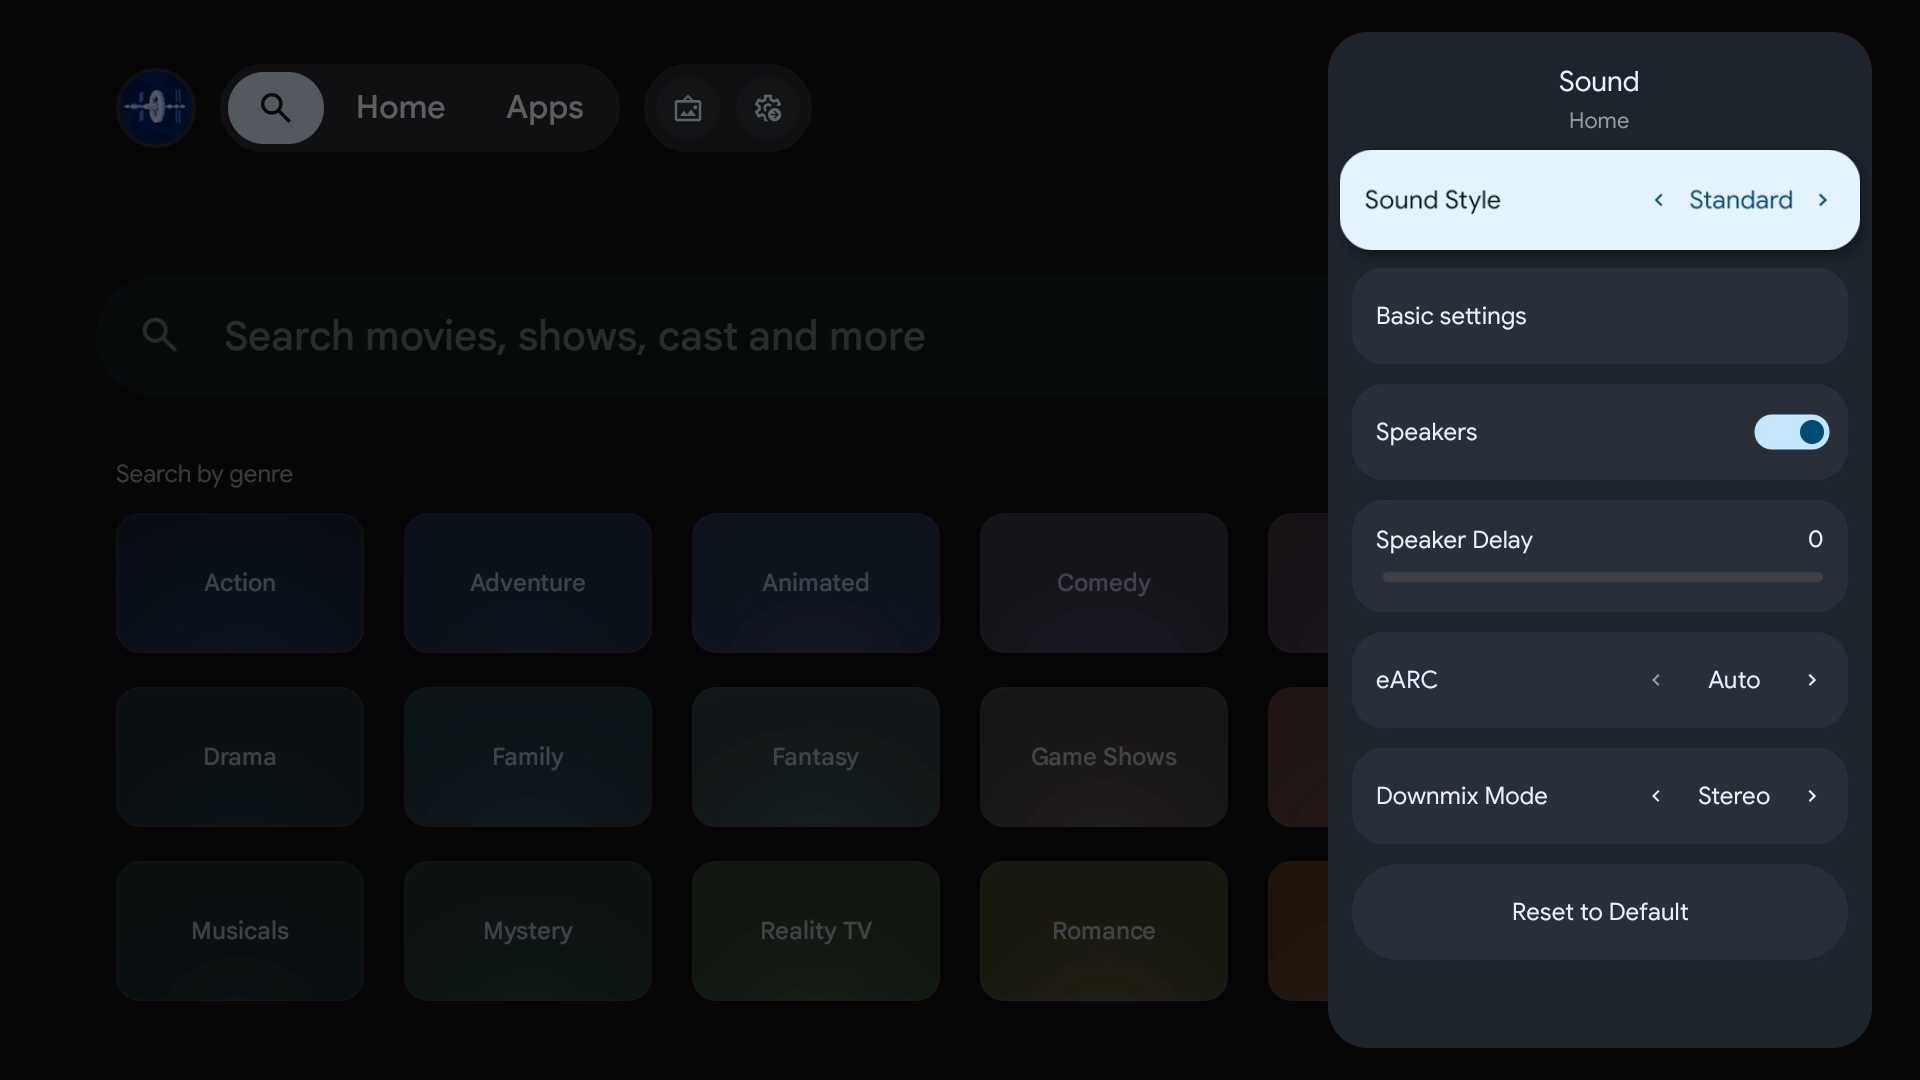Viewport: 1920px width, 1080px height.
Task: Focus the search movies and shows field
Action: pyautogui.click(x=714, y=336)
